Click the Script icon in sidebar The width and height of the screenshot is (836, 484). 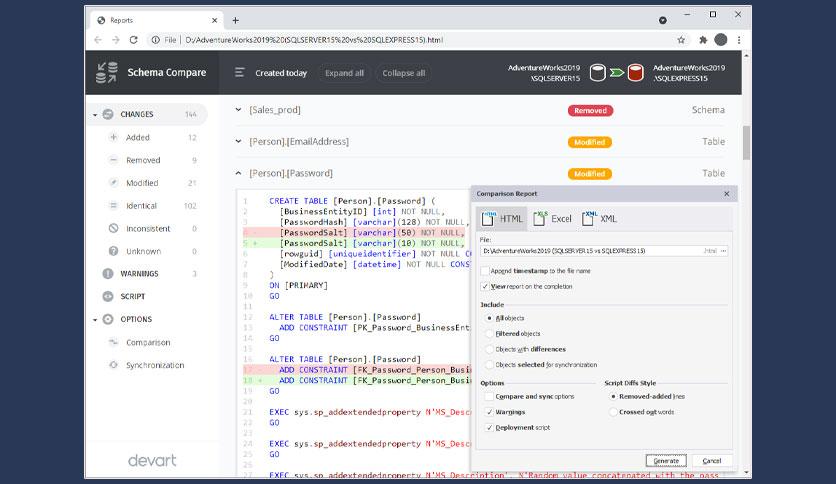[x=110, y=297]
